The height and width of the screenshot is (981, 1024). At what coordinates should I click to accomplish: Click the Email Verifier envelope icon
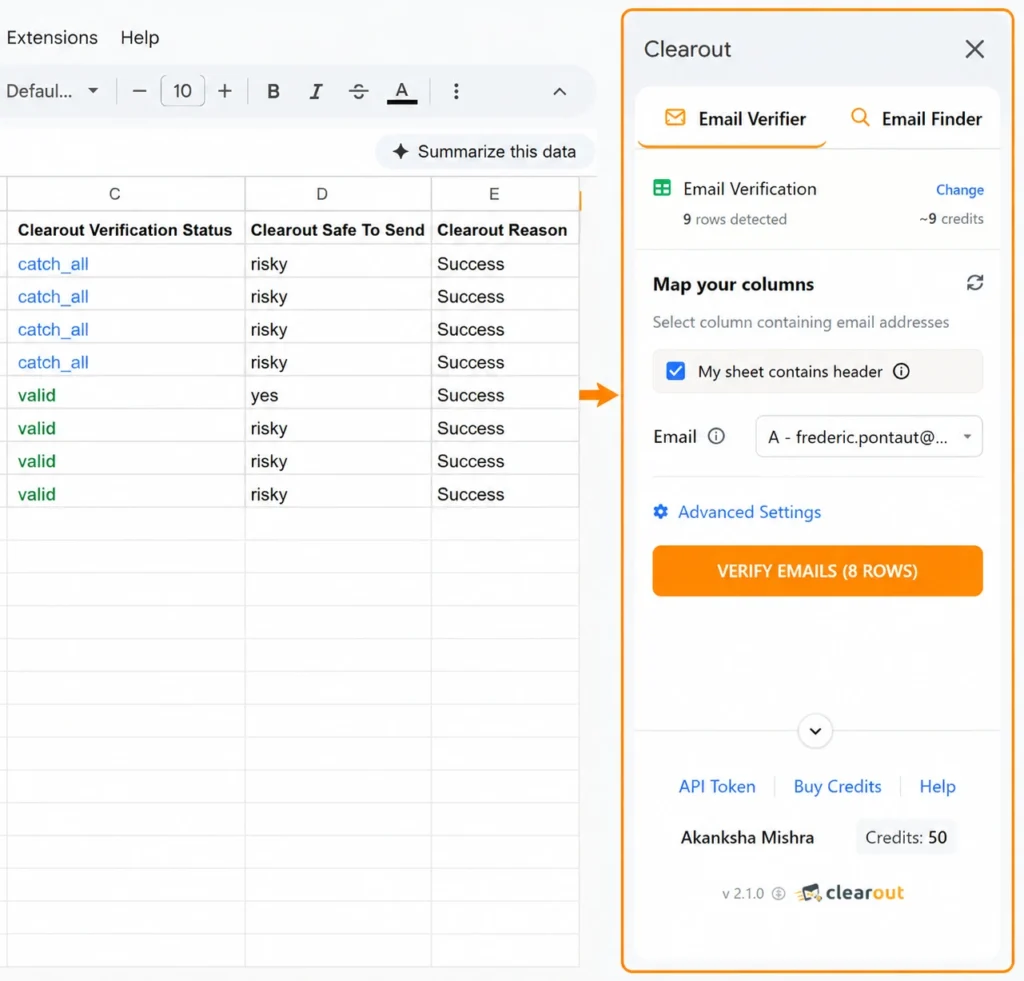[x=675, y=118]
